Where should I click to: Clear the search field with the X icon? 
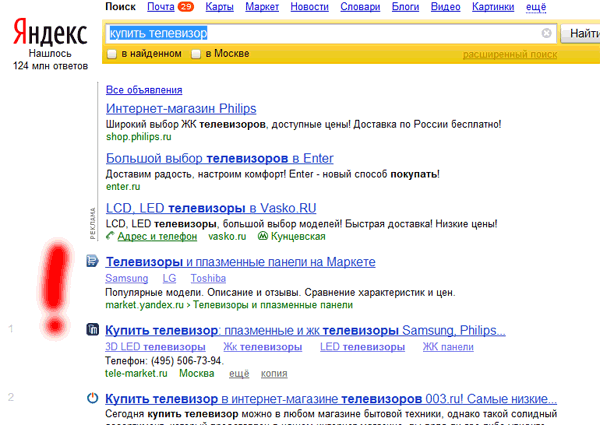(546, 33)
